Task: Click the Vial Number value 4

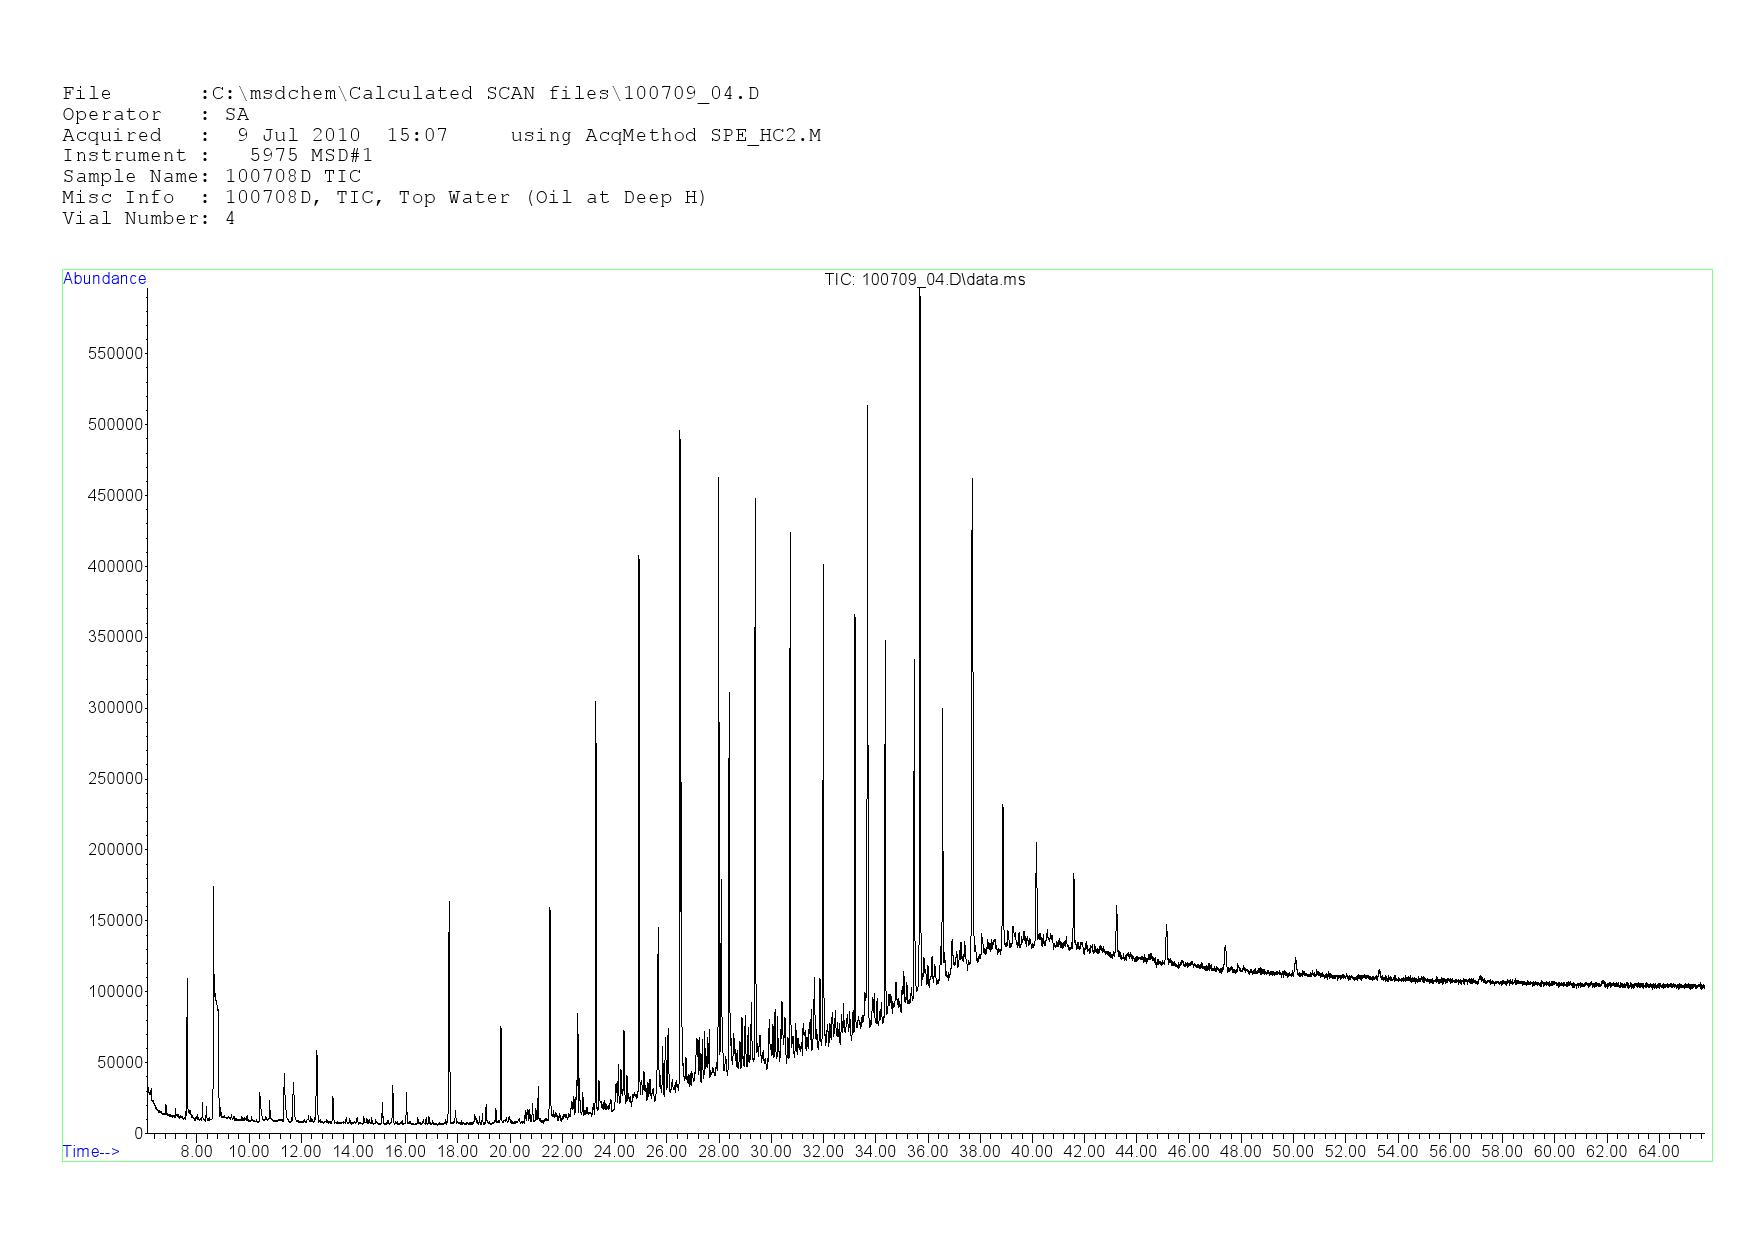Action: point(230,219)
